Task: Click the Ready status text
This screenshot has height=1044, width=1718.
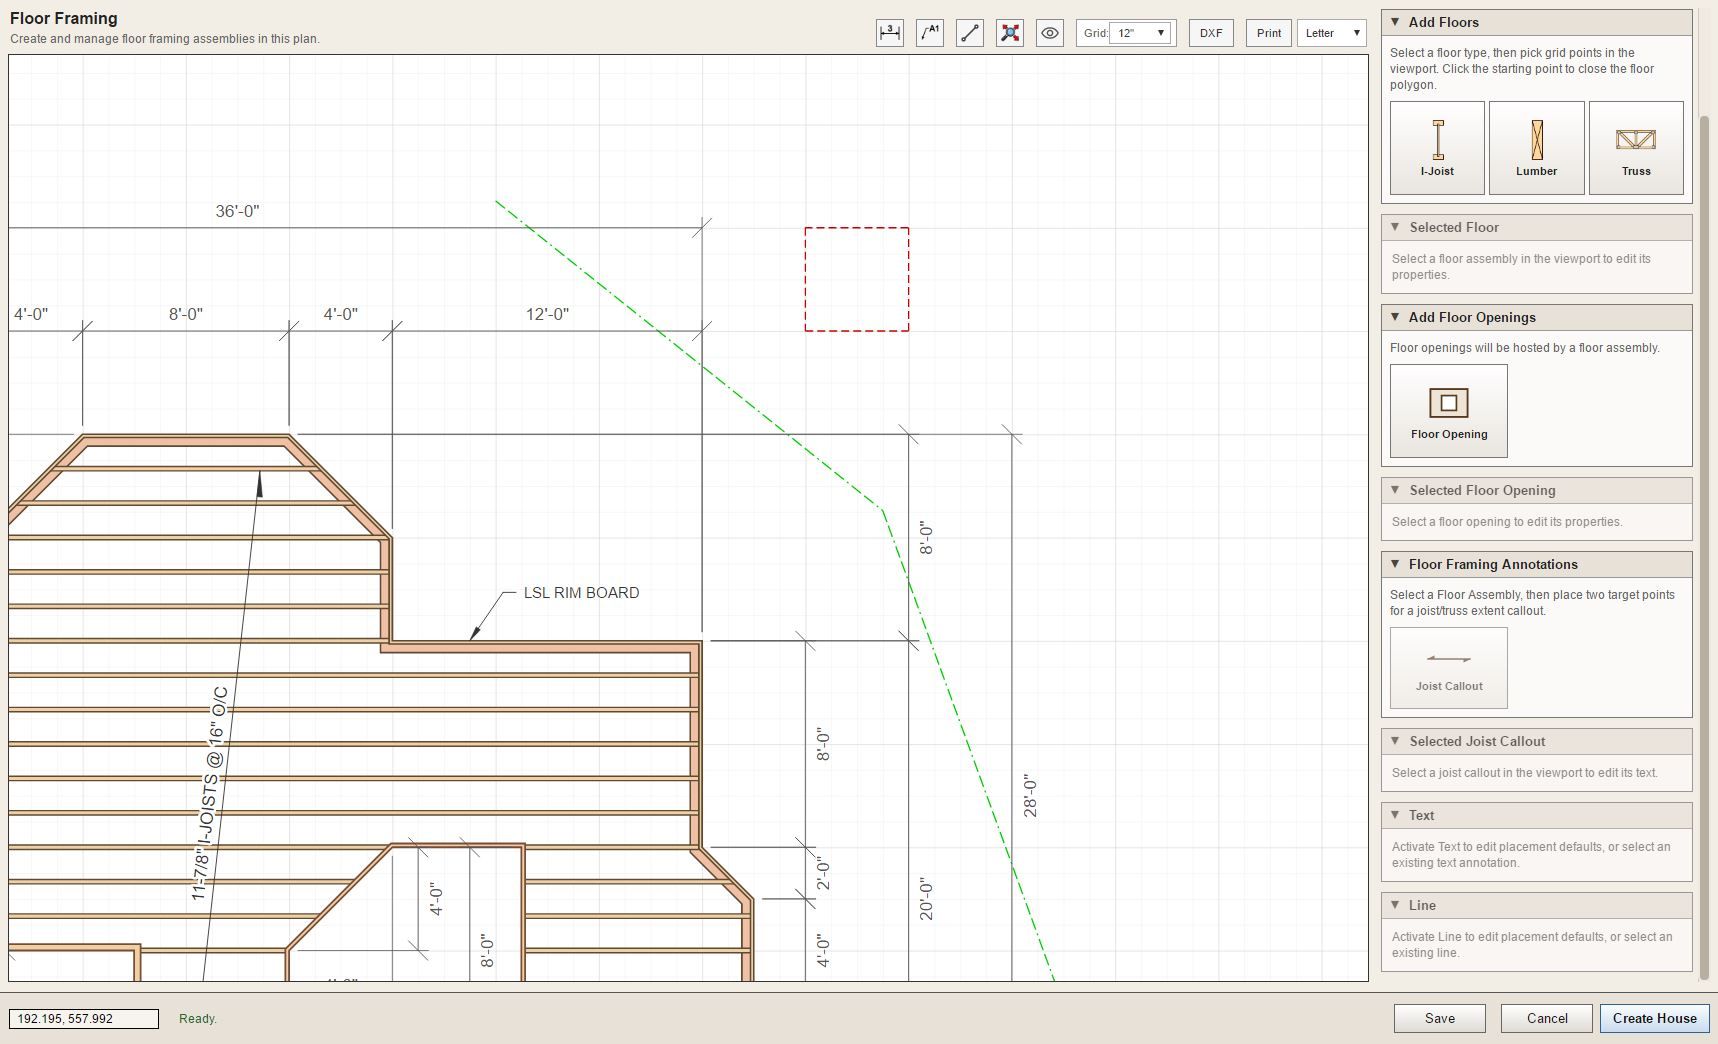Action: tap(198, 1019)
